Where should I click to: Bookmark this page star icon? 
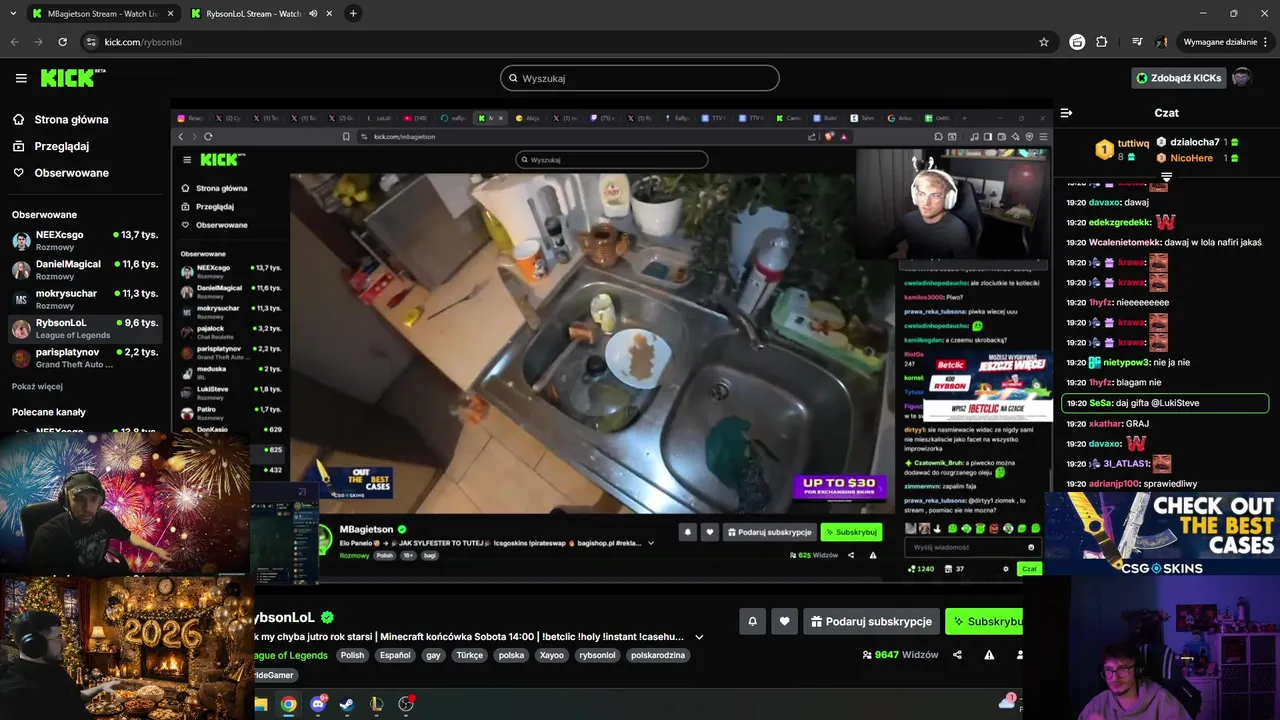(x=1044, y=42)
